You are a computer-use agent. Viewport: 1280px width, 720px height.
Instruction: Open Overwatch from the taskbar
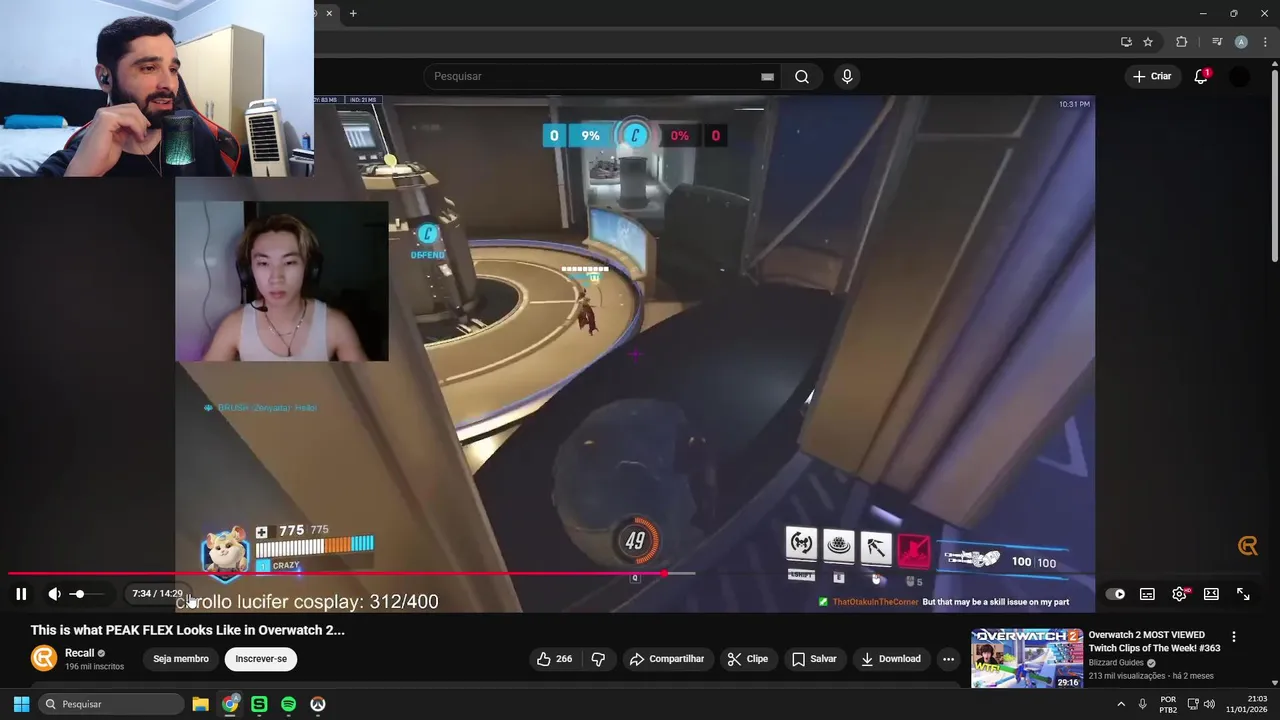tap(318, 704)
